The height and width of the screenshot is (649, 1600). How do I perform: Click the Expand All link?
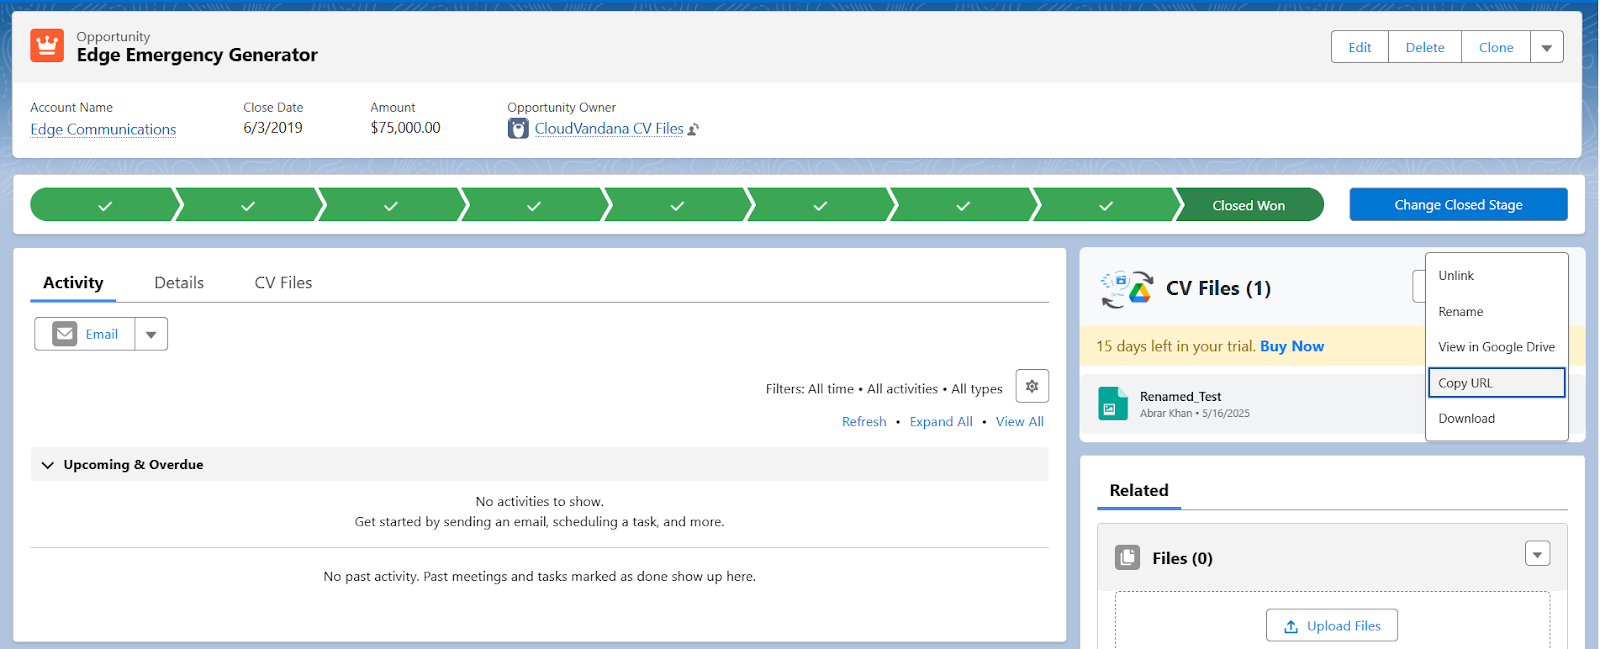coord(941,422)
